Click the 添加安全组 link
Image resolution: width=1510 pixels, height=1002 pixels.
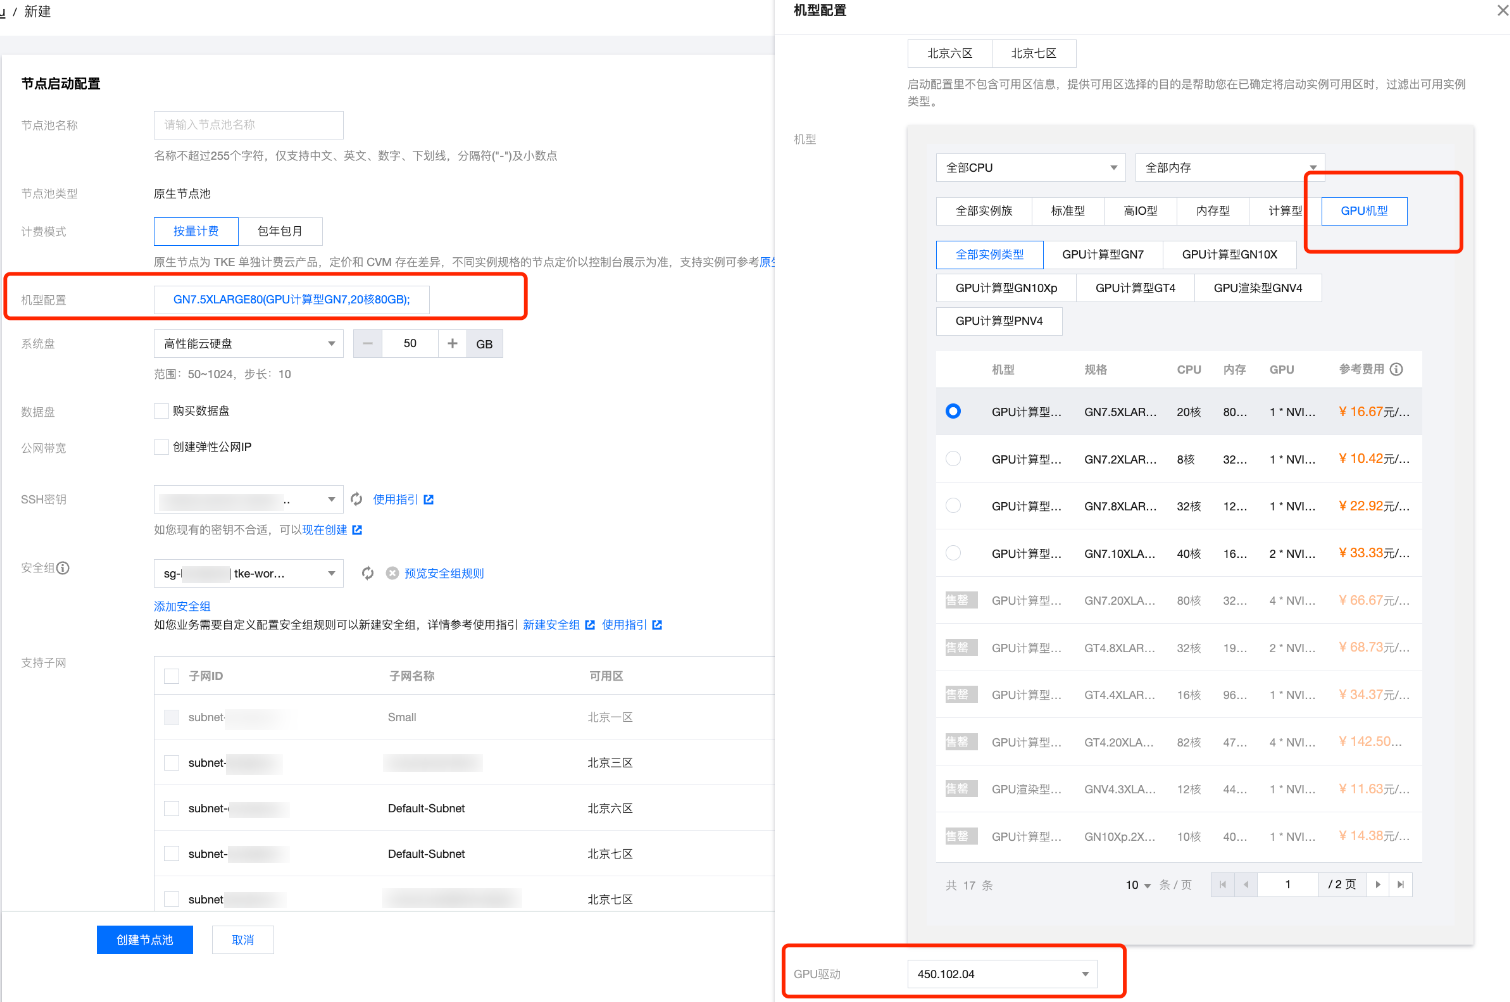click(x=182, y=606)
